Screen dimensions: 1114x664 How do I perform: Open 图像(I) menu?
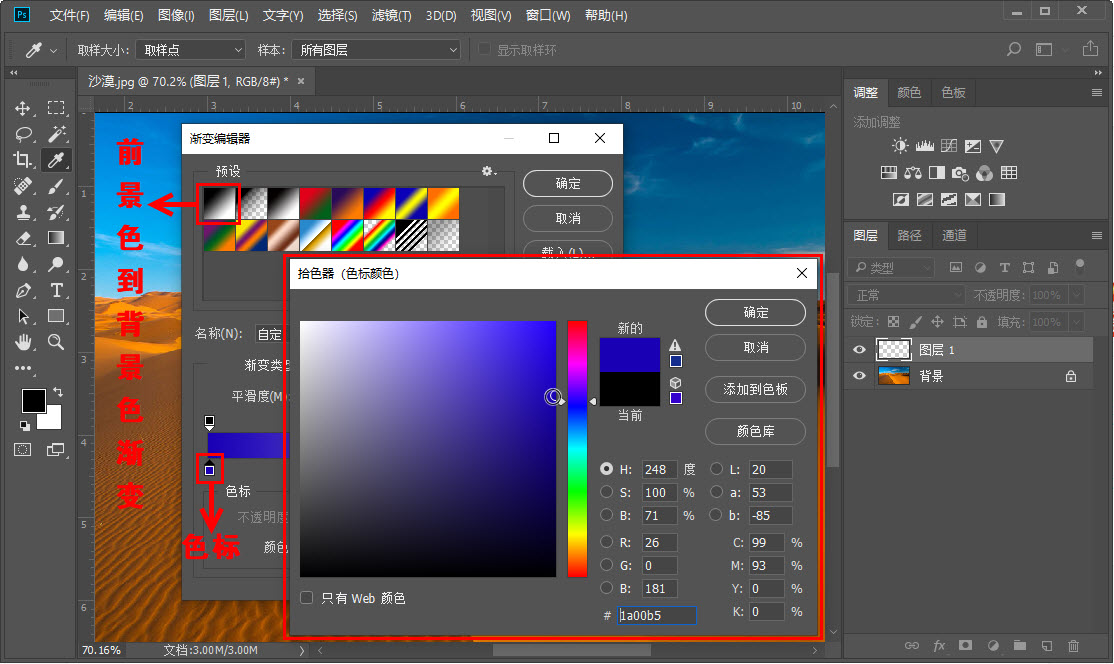[x=176, y=15]
